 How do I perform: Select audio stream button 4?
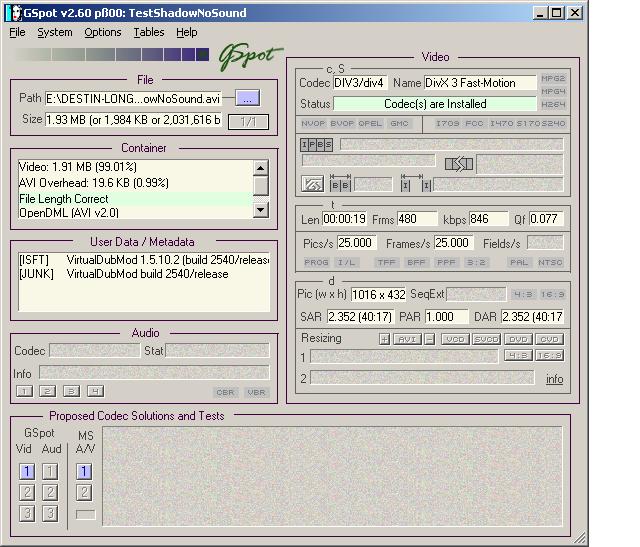pyautogui.click(x=96, y=391)
